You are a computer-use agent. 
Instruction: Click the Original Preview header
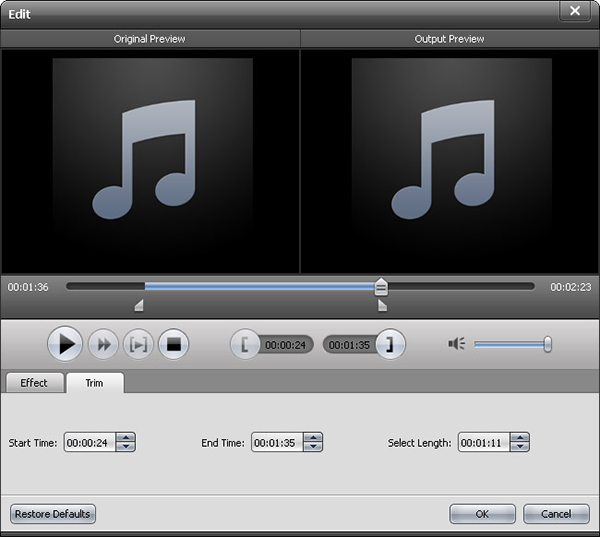tap(150, 39)
